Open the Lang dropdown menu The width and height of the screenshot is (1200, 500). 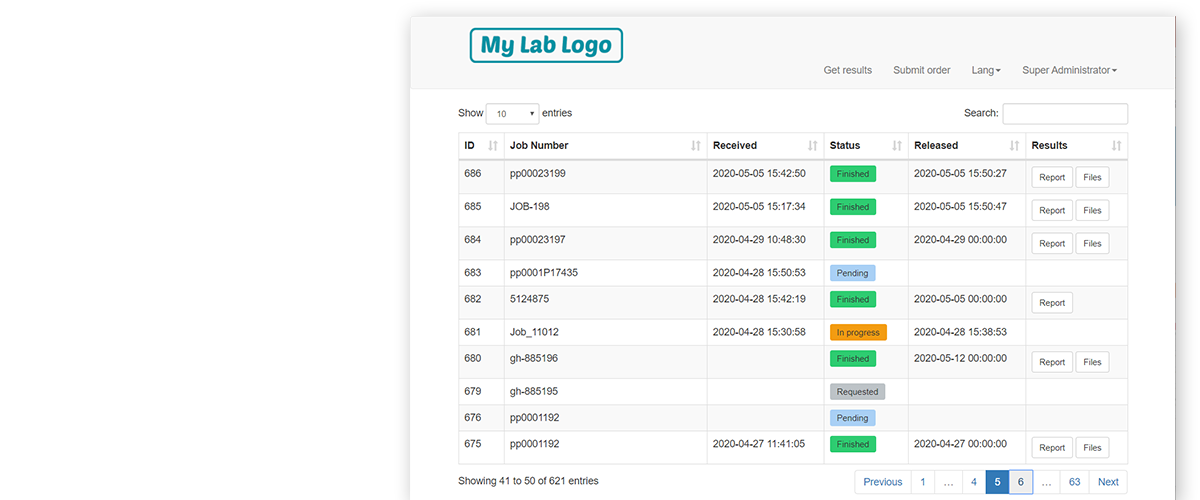click(x=986, y=70)
